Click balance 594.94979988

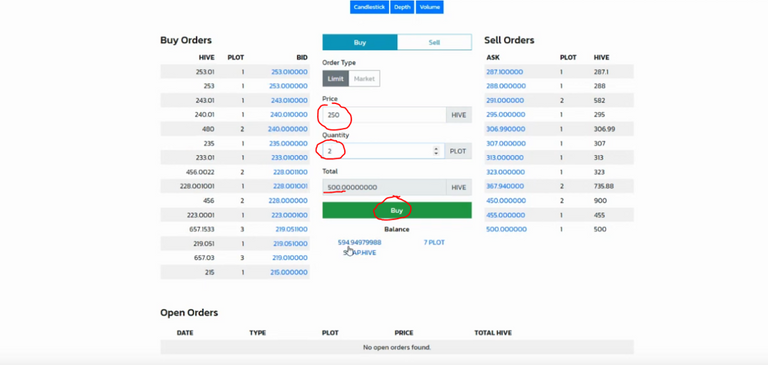[360, 243]
